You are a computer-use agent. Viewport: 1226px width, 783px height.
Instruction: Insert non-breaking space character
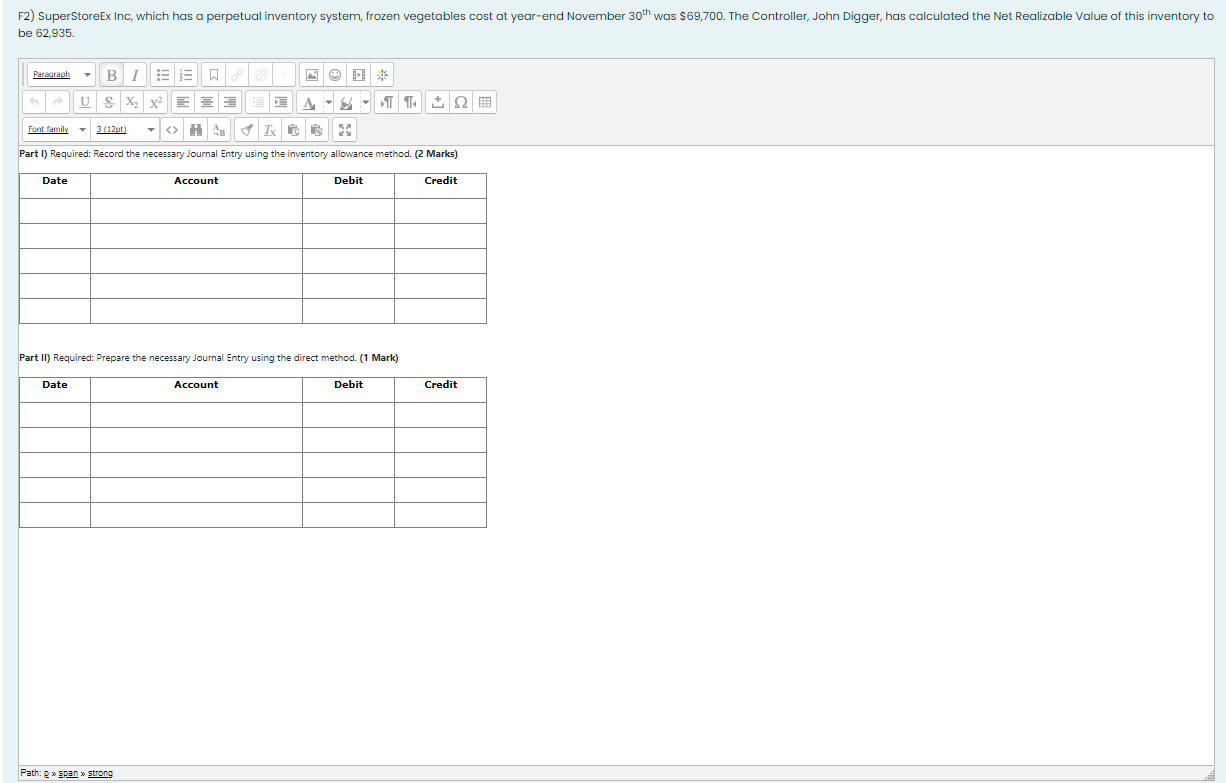click(438, 102)
